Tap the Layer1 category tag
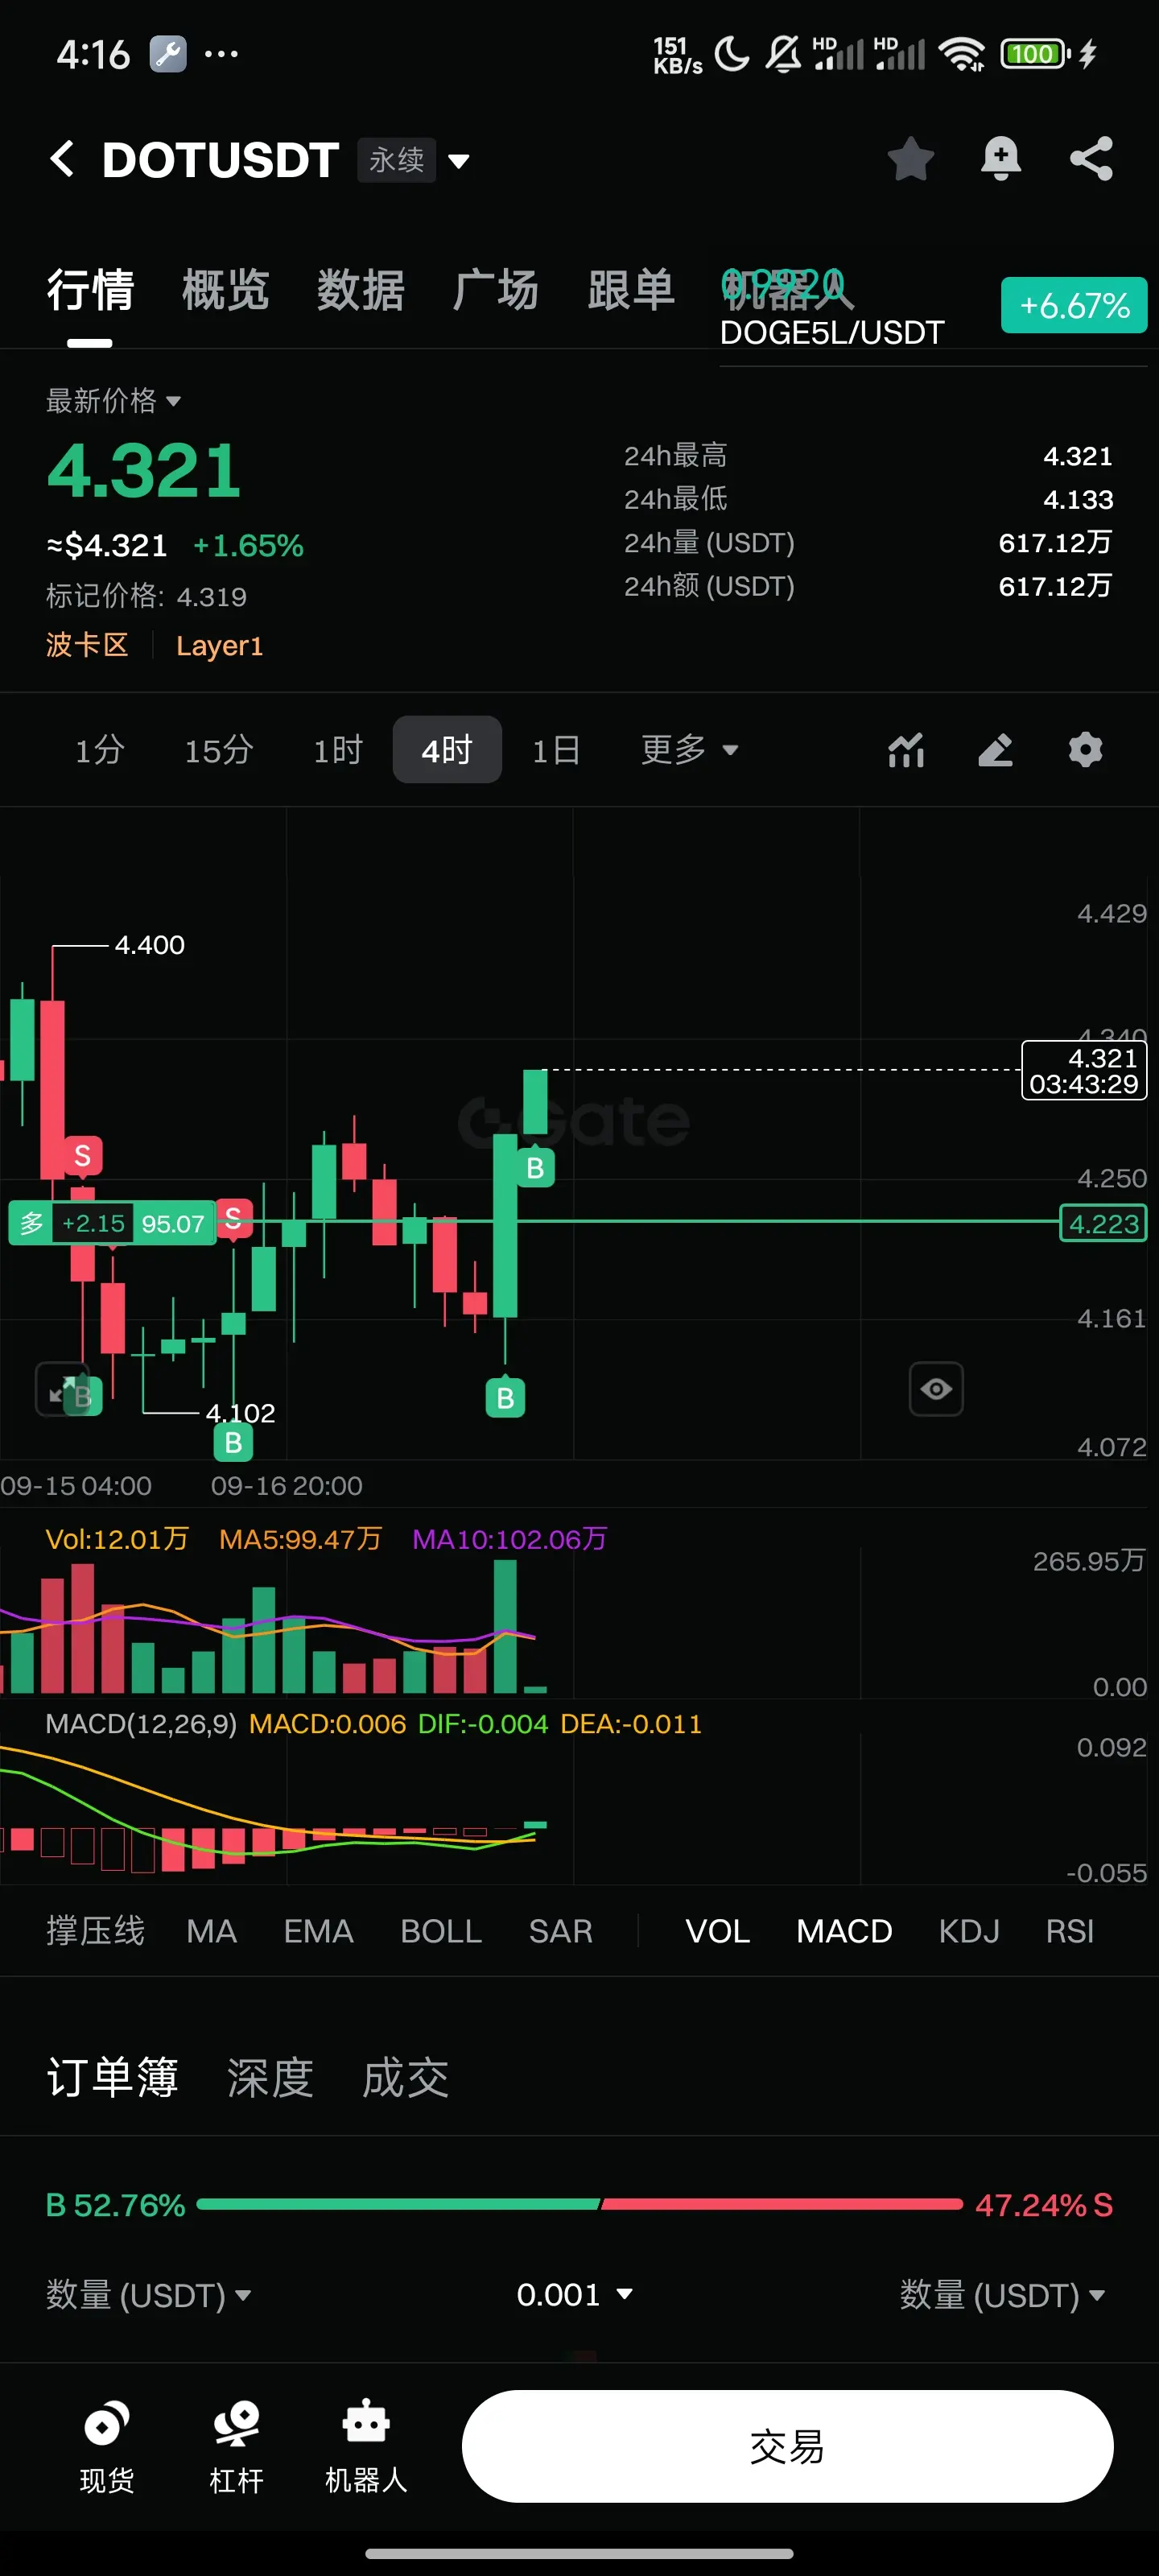This screenshot has height=2576, width=1159. click(219, 645)
